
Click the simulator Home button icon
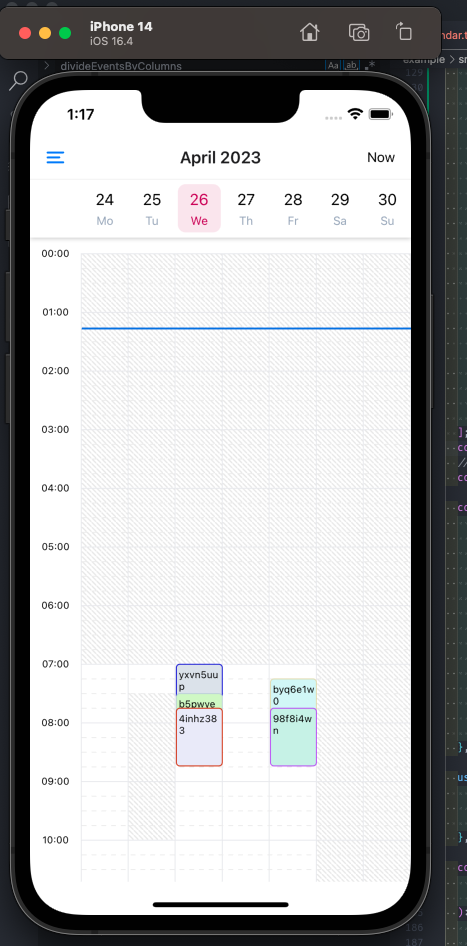tap(310, 32)
